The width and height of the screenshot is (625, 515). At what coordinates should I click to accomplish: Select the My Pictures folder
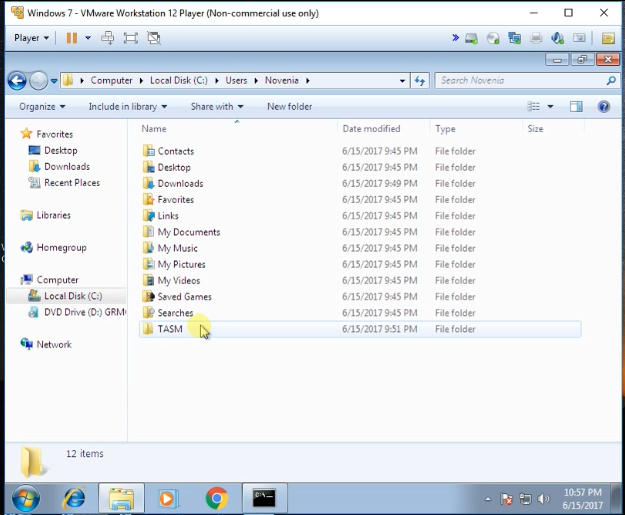(x=181, y=264)
